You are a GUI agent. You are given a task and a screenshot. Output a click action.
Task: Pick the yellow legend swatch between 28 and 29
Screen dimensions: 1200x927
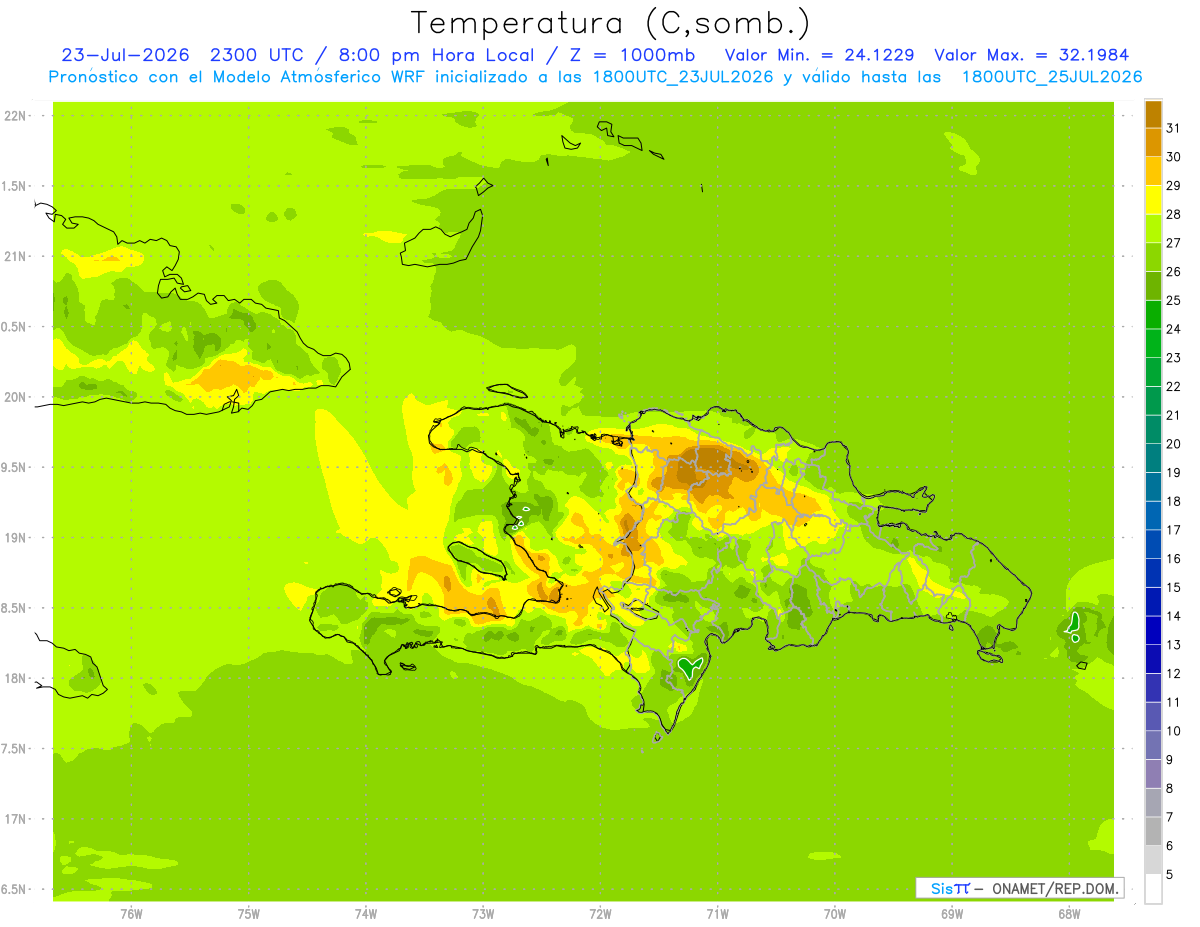[1153, 200]
